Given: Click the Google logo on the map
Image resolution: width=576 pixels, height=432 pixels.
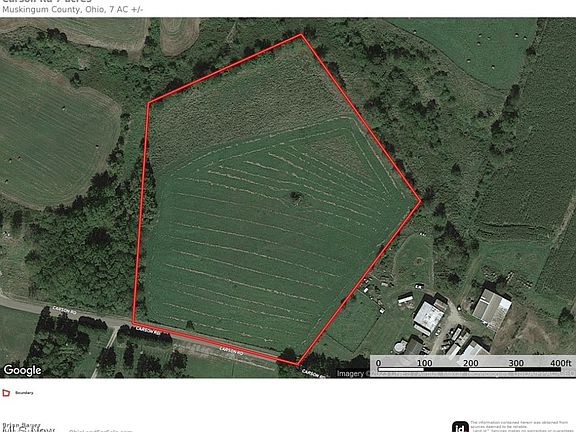Looking at the screenshot, I should click(x=22, y=370).
